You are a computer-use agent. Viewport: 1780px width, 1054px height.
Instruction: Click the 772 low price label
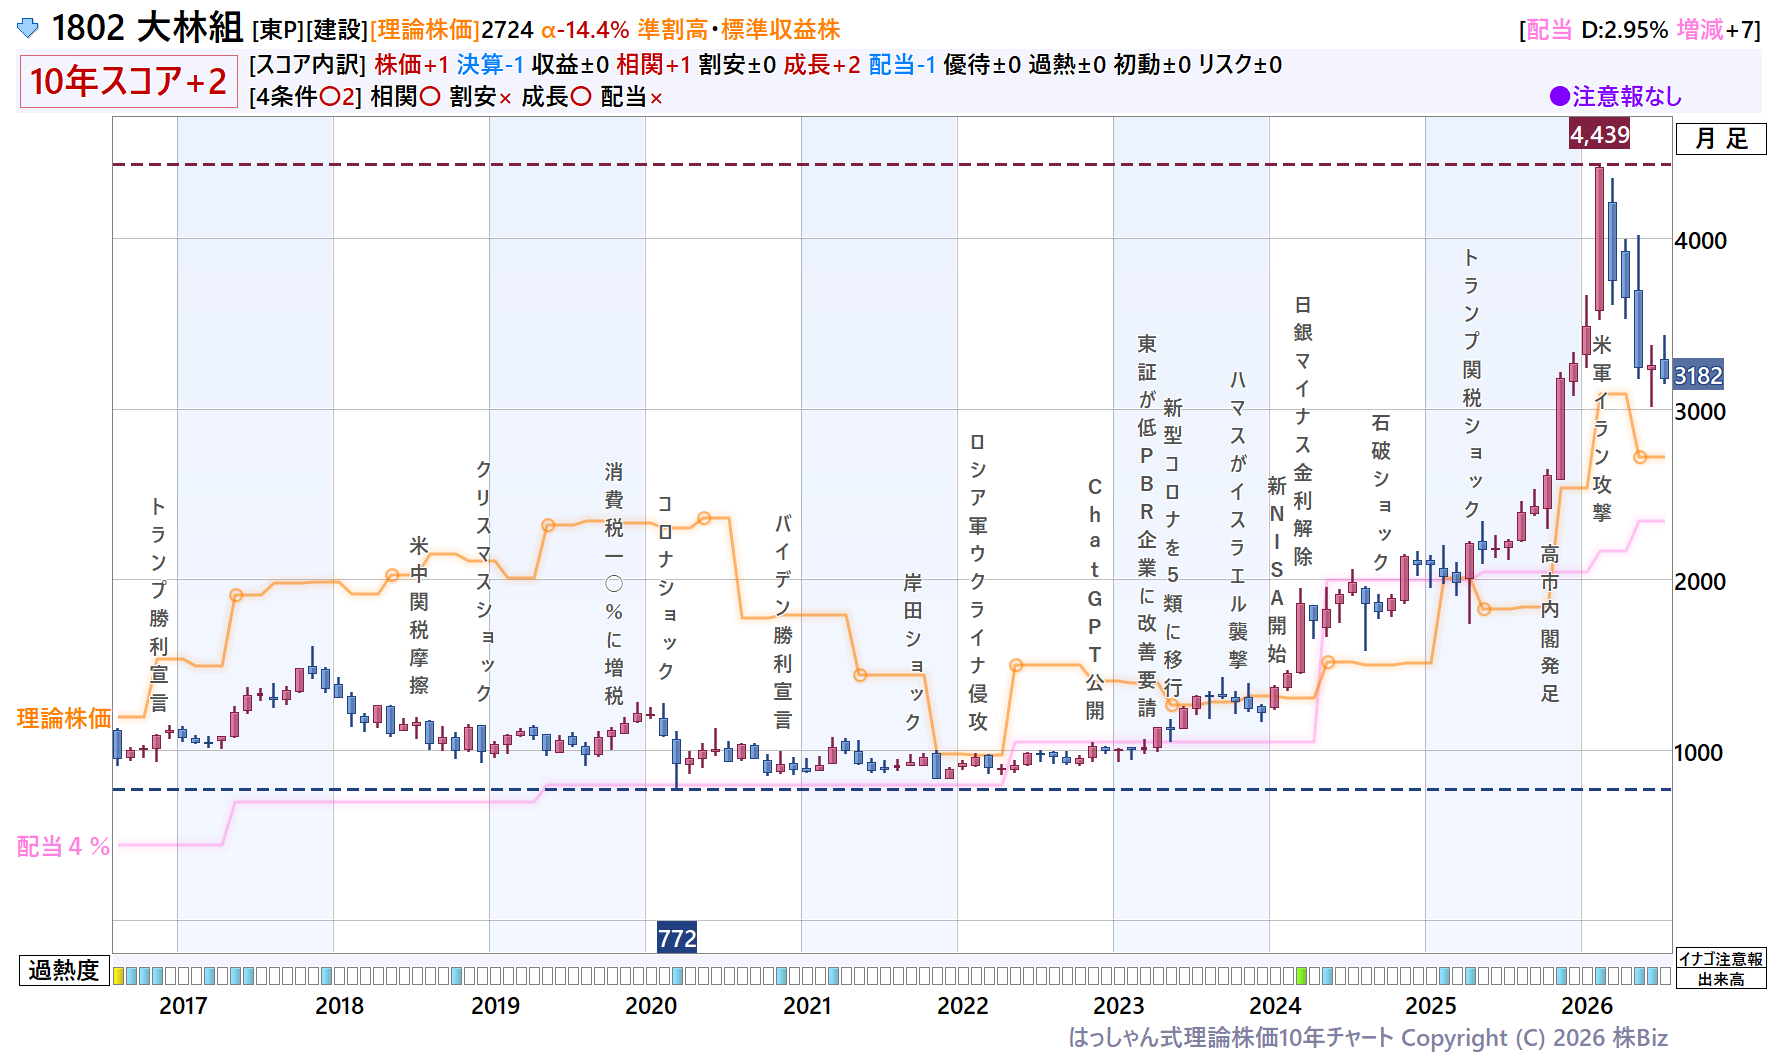pos(677,938)
